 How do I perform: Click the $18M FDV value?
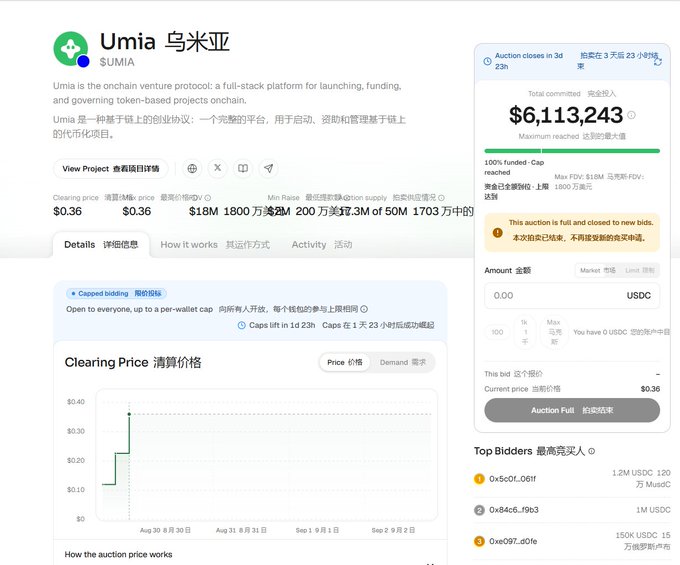pos(203,211)
